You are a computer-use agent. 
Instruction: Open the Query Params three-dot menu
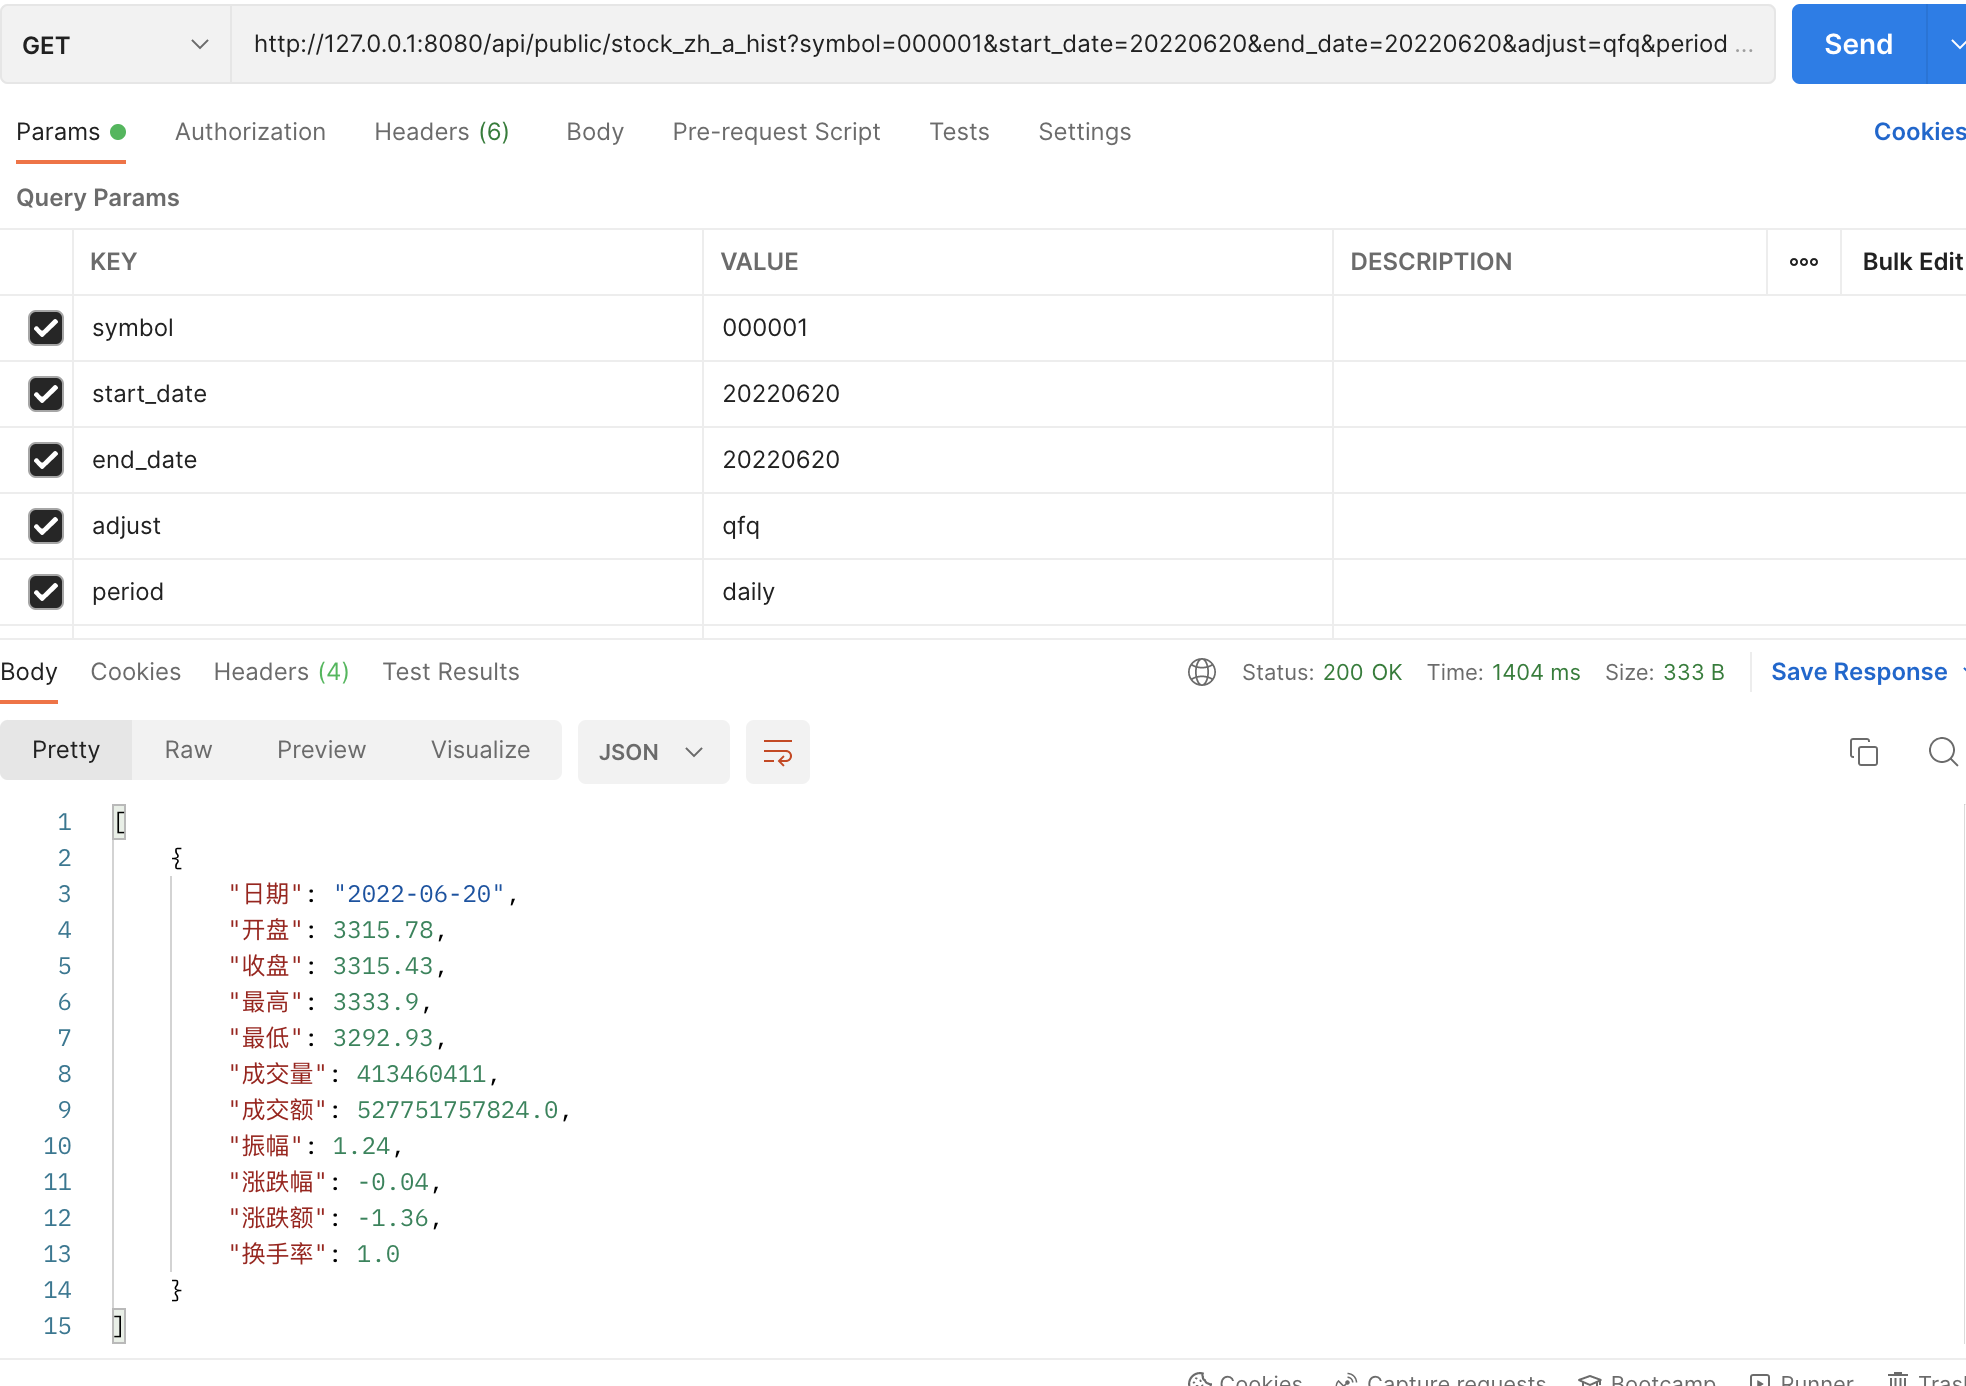coord(1803,261)
